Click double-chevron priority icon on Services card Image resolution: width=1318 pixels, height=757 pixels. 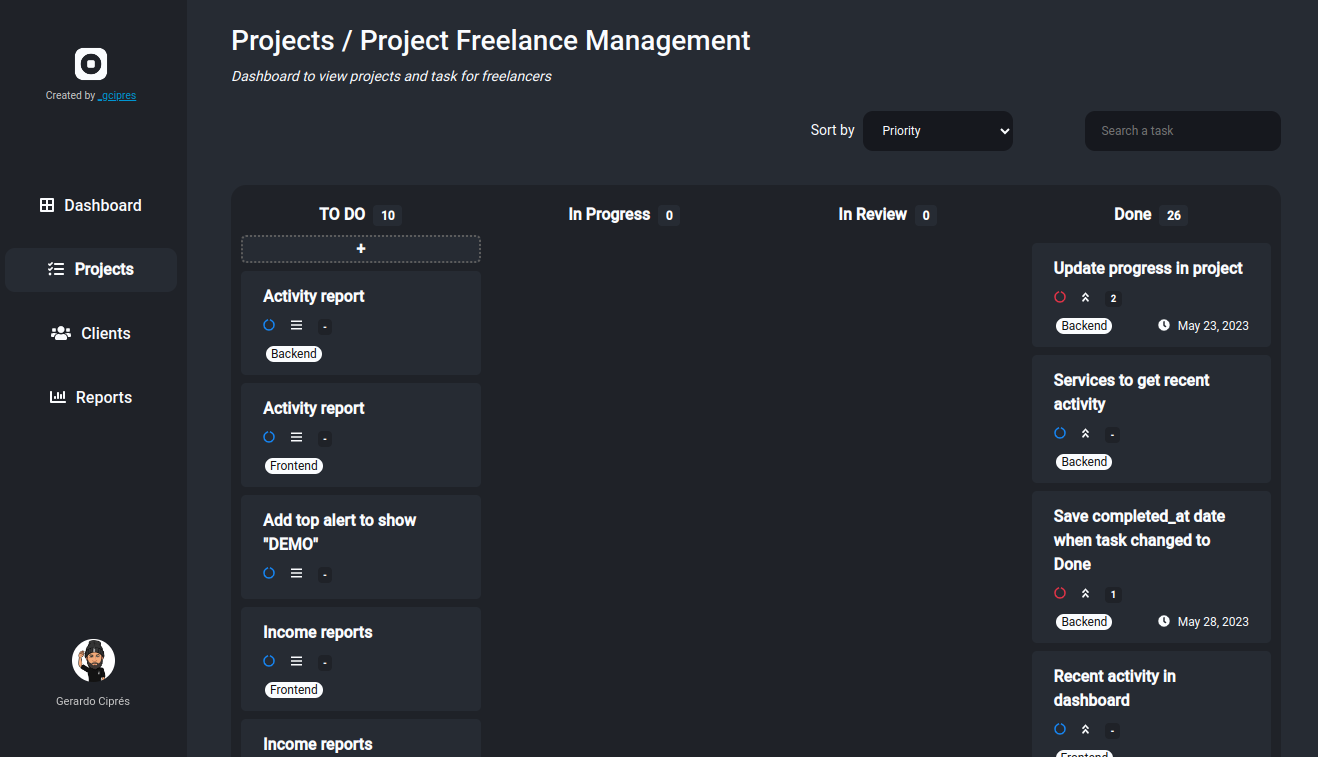(x=1085, y=433)
